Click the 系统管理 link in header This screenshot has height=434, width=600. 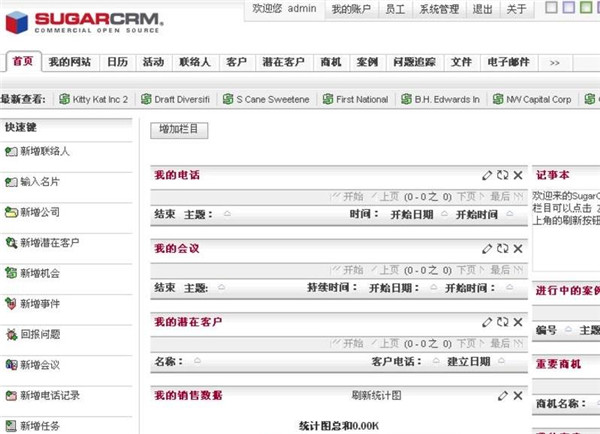click(439, 9)
